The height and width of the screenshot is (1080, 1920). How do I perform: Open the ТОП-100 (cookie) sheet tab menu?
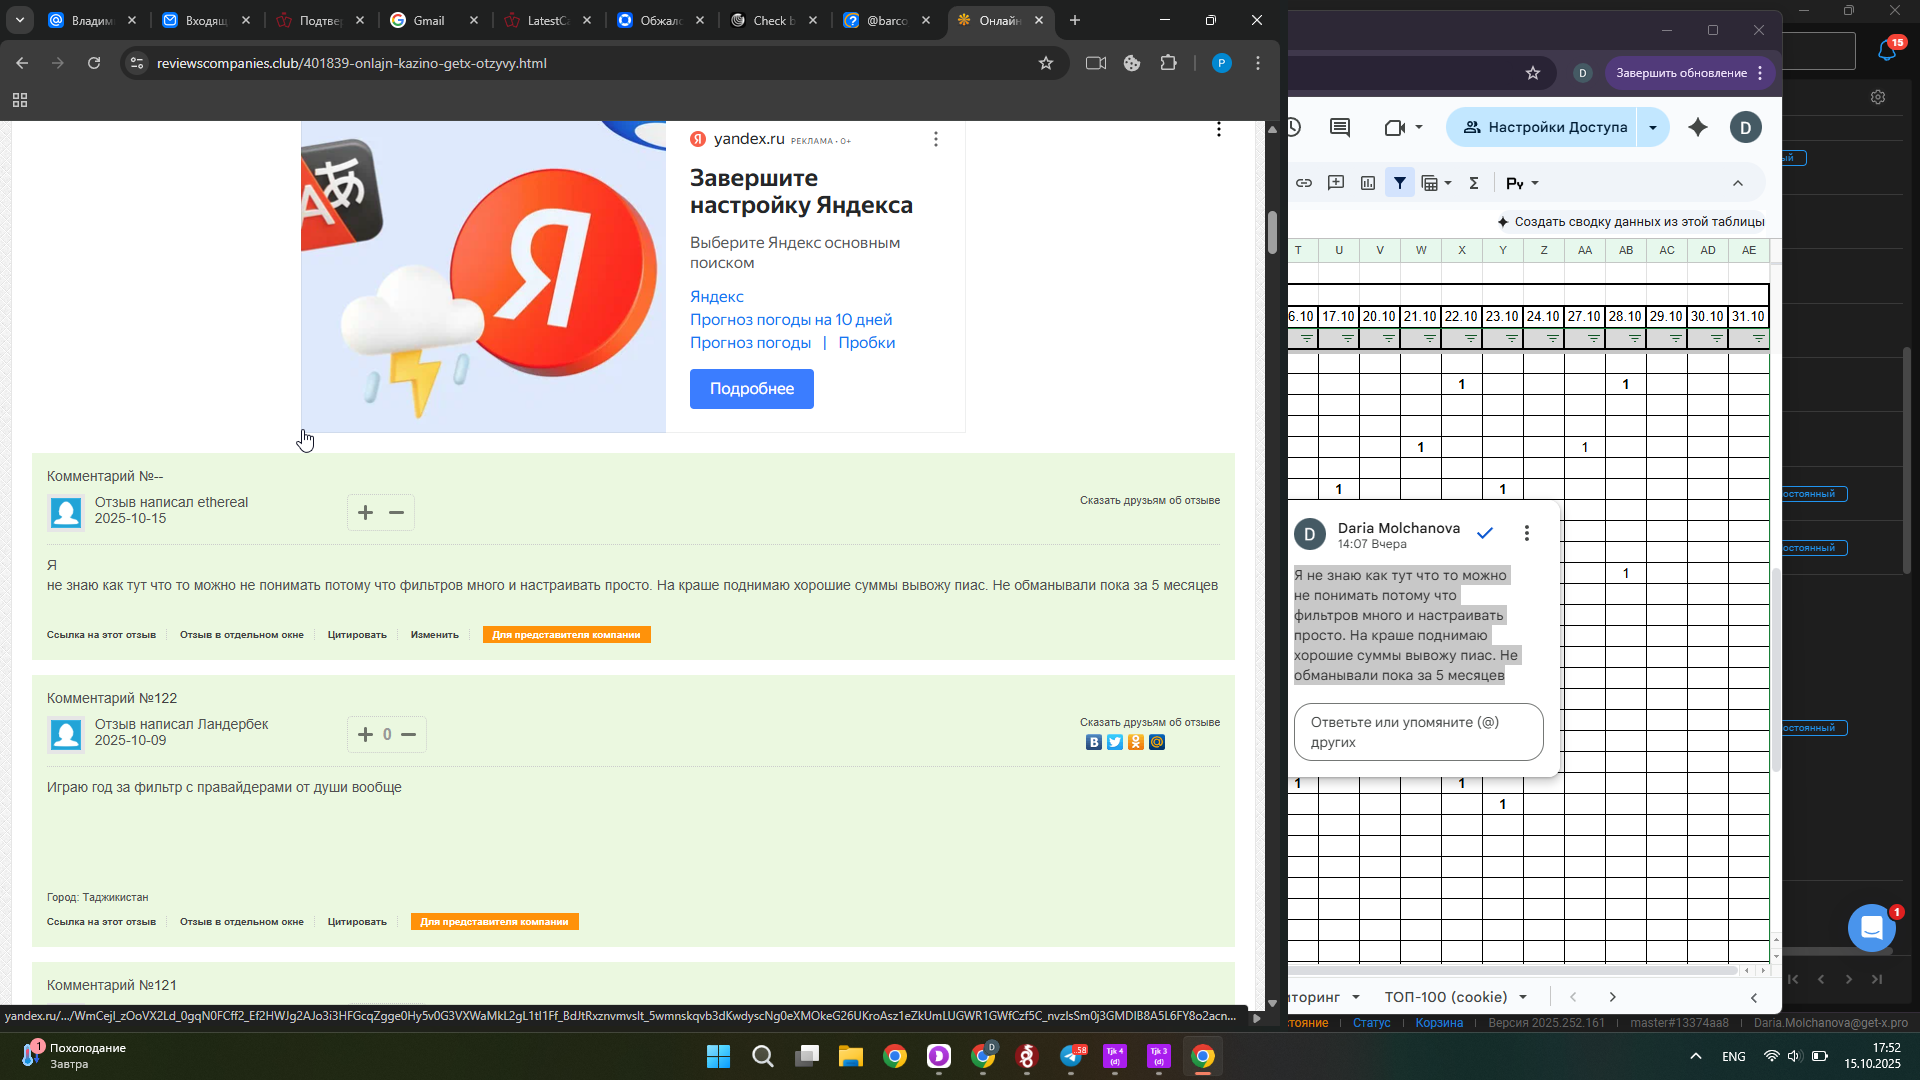[1523, 997]
